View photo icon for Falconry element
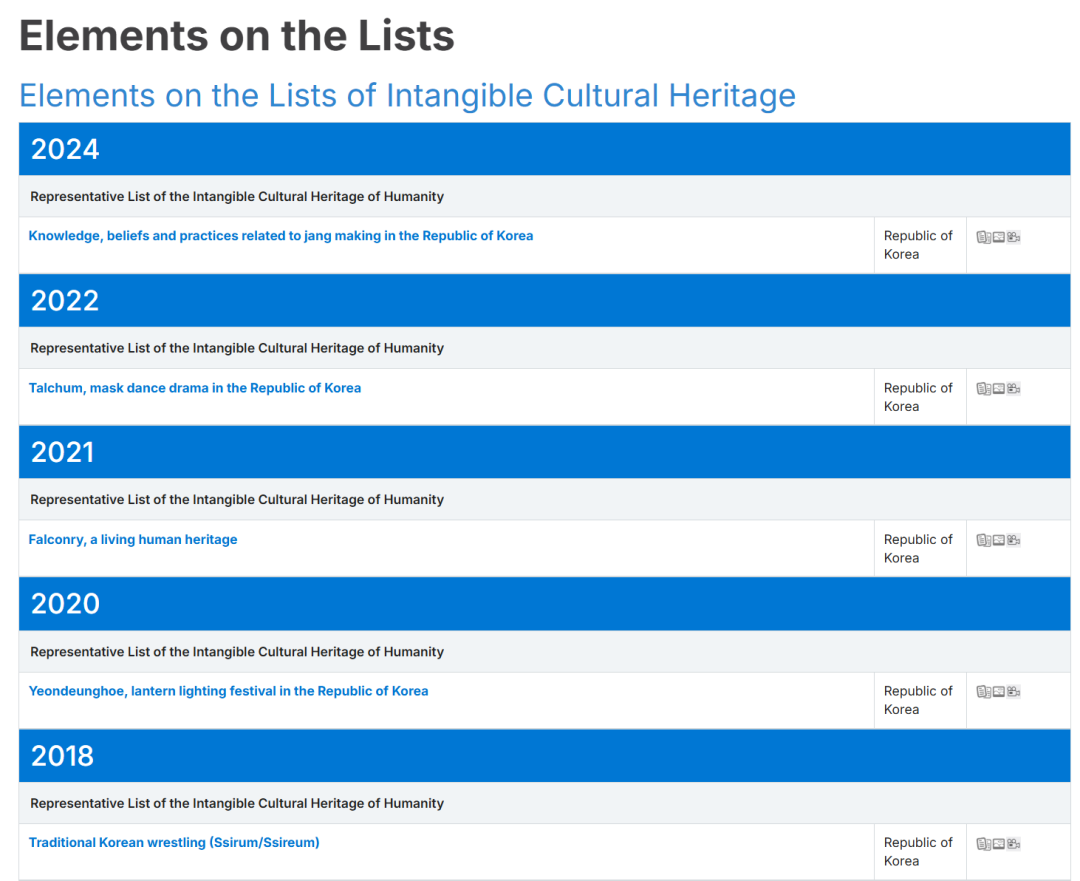Viewport: 1080px width, 881px height. click(x=998, y=540)
